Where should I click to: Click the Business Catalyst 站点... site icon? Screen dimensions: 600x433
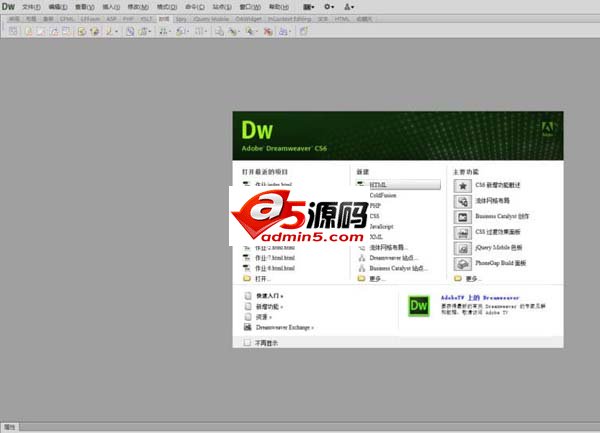pyautogui.click(x=362, y=268)
